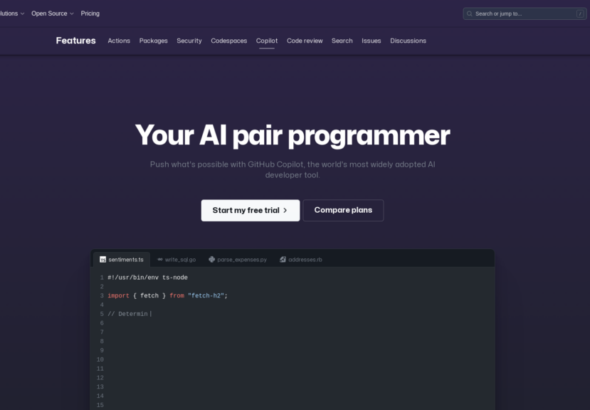This screenshot has height=410, width=590.
Task: Open the Code review feature page
Action: point(304,41)
